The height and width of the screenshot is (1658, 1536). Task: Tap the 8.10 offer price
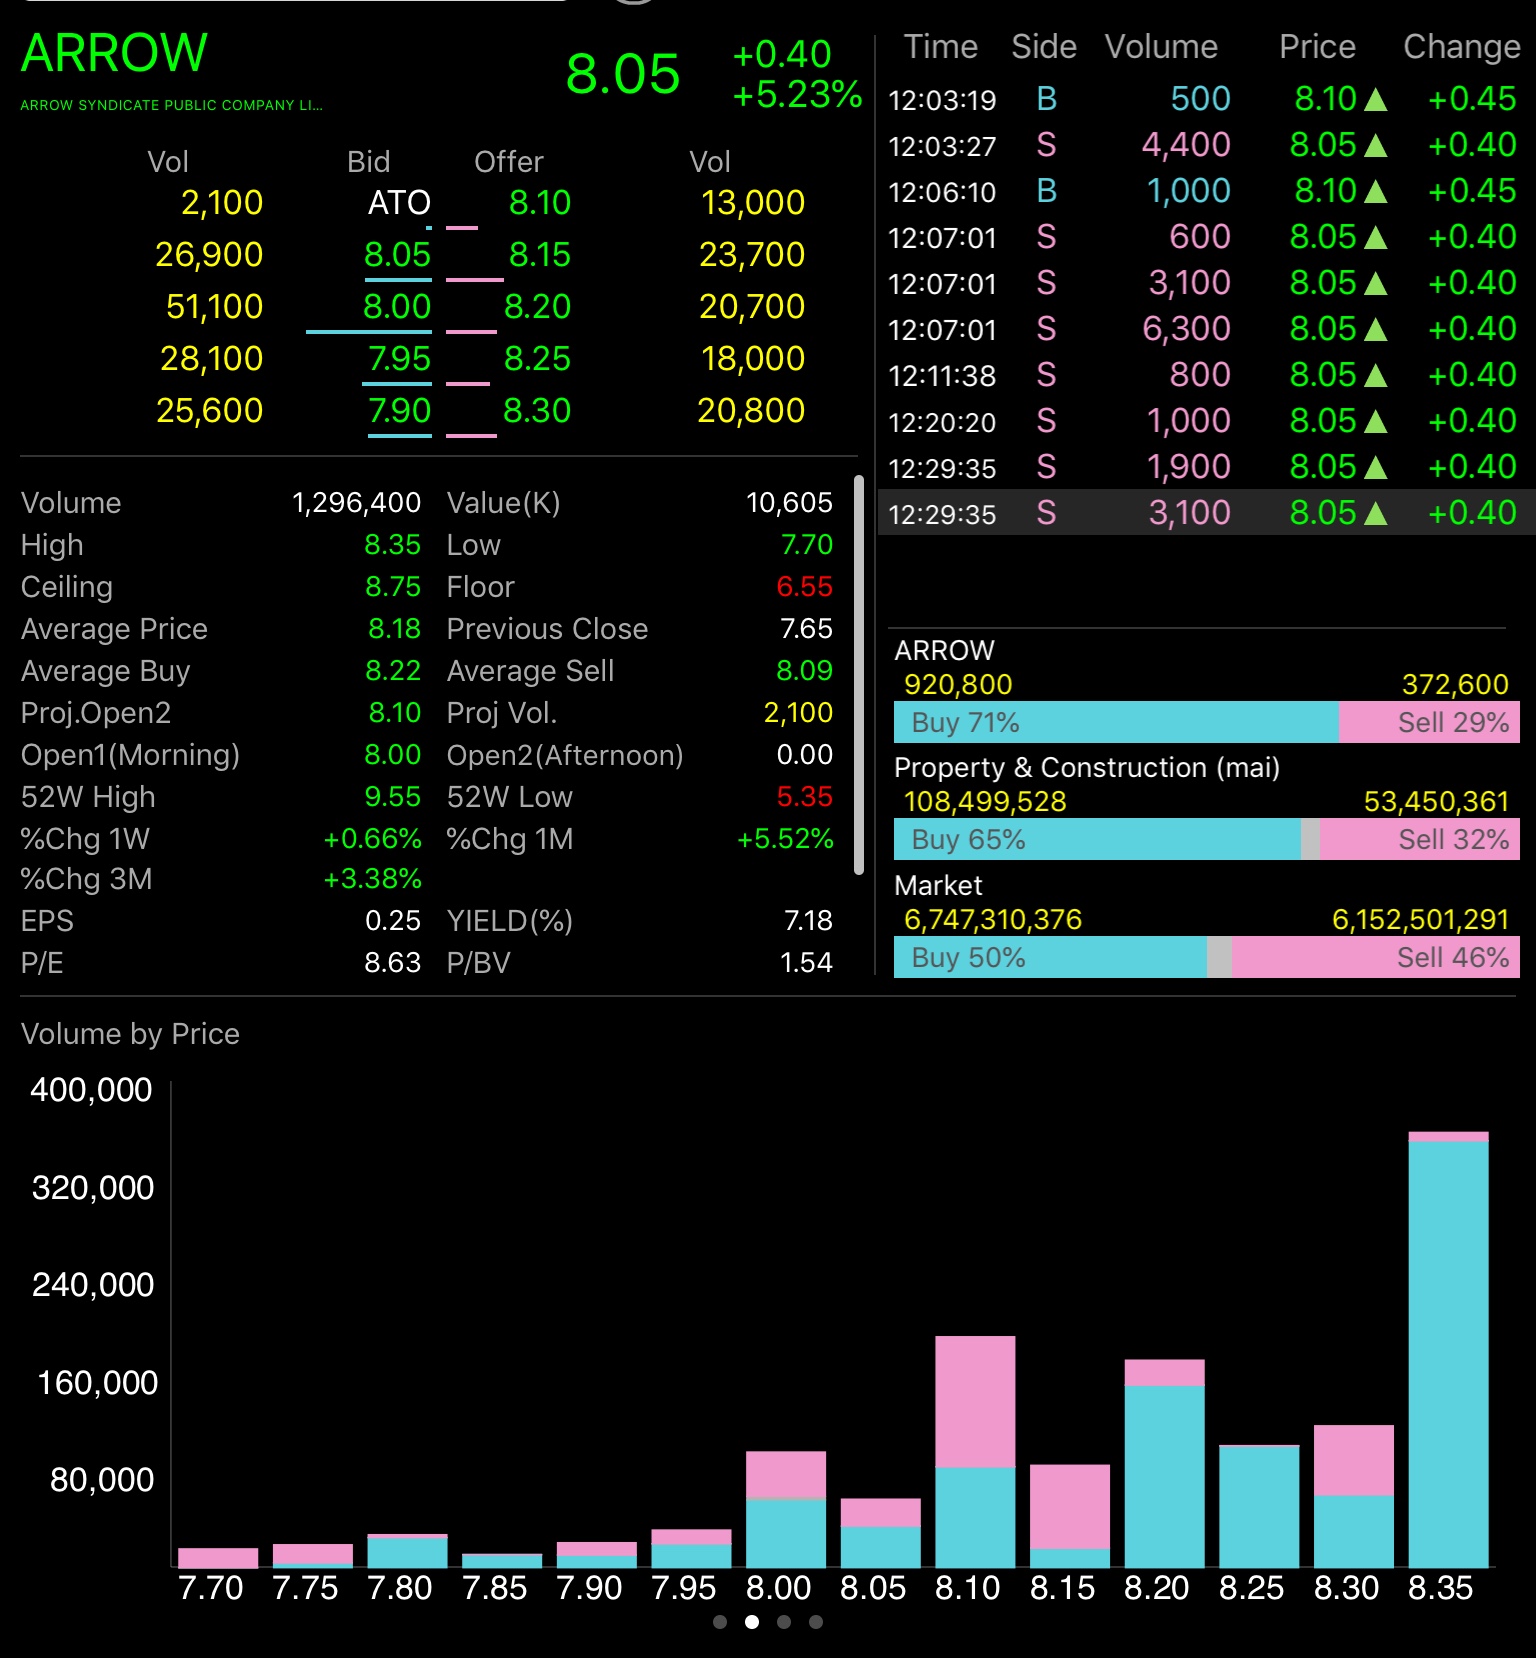(539, 203)
